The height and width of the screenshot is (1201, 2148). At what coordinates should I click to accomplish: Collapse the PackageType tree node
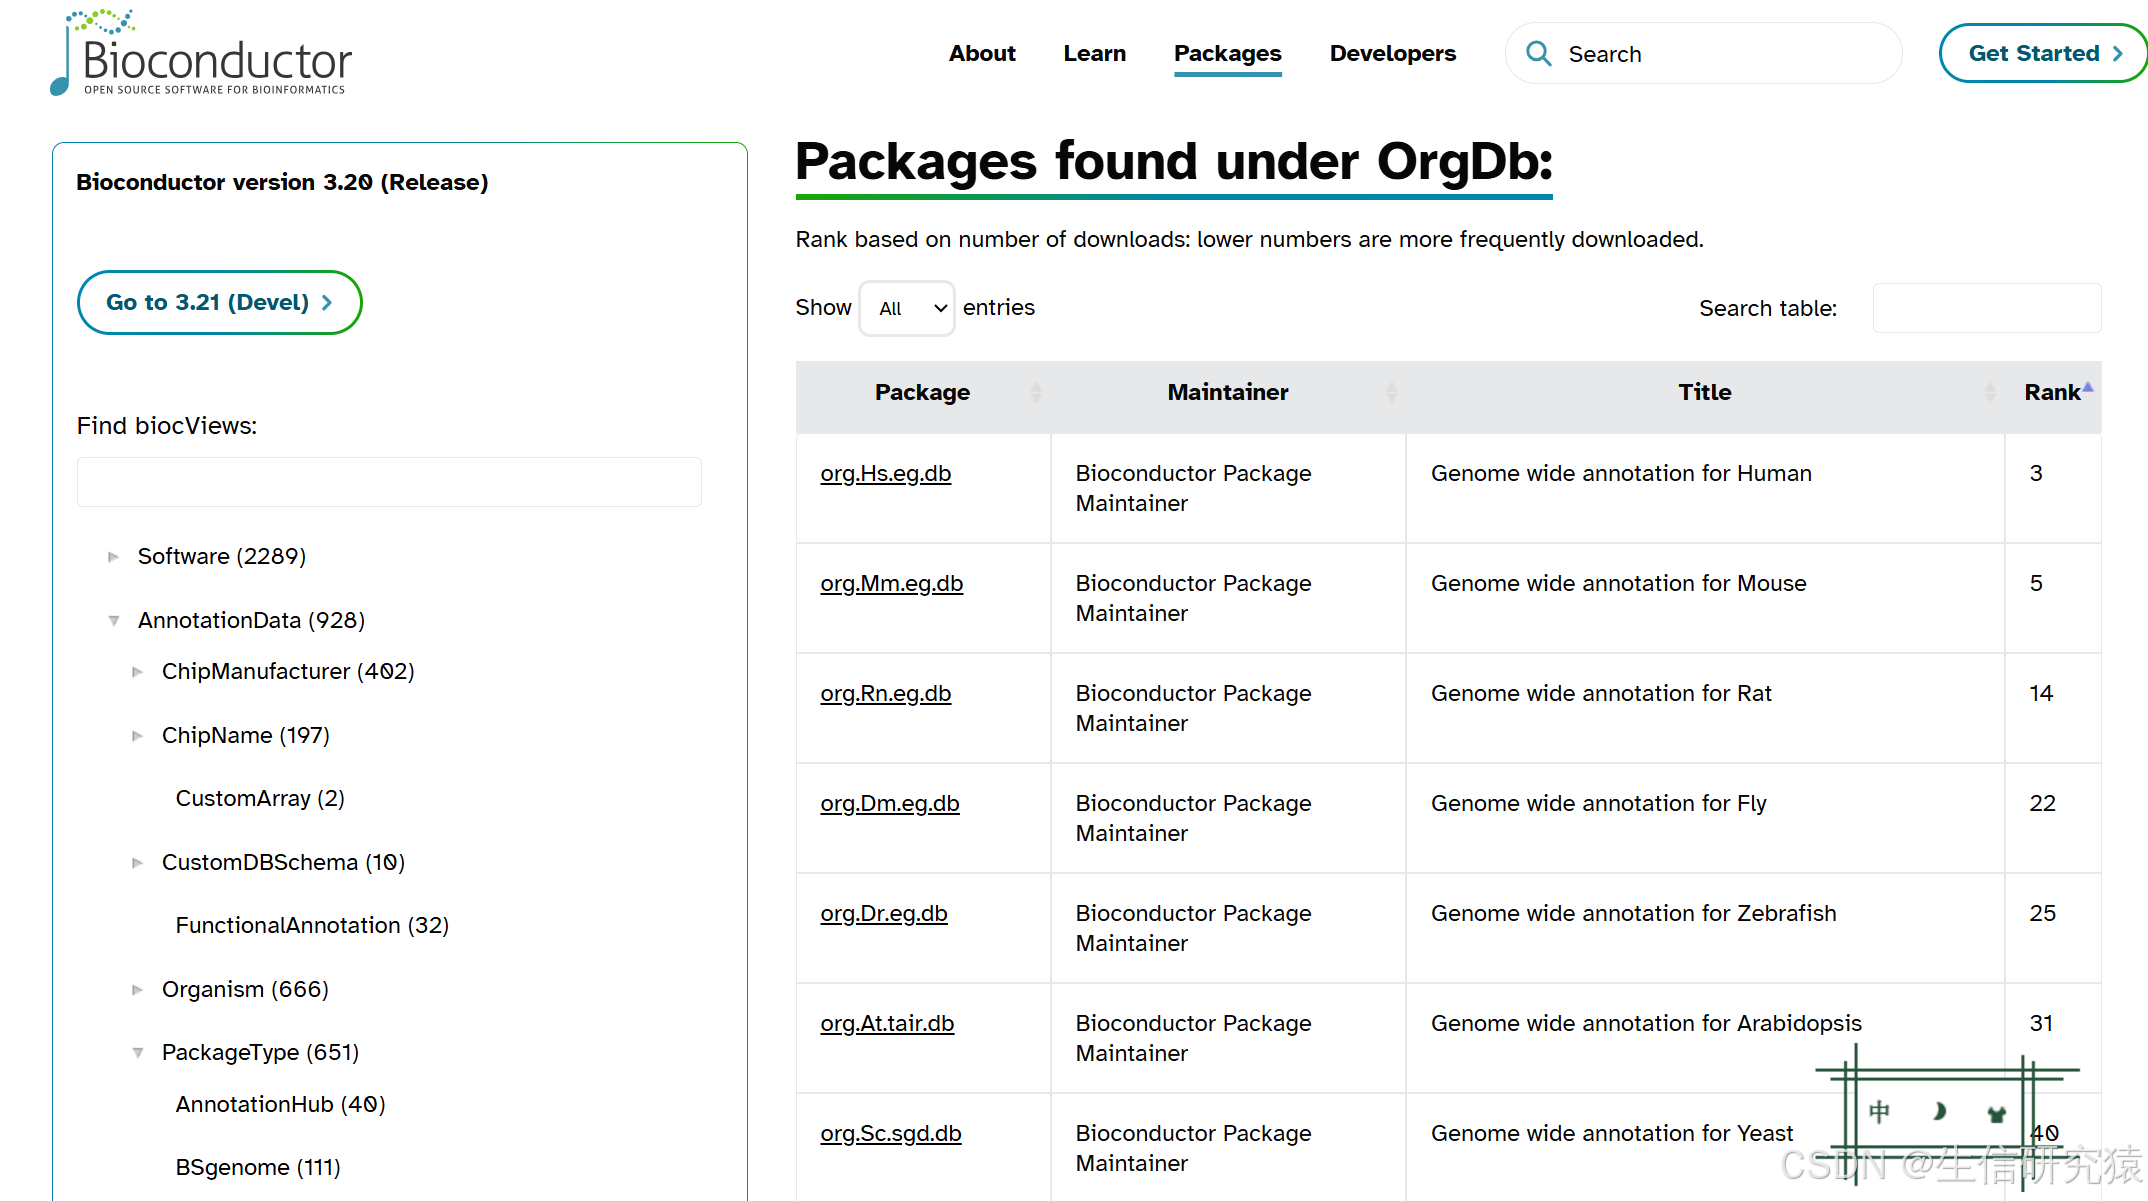coord(137,1053)
